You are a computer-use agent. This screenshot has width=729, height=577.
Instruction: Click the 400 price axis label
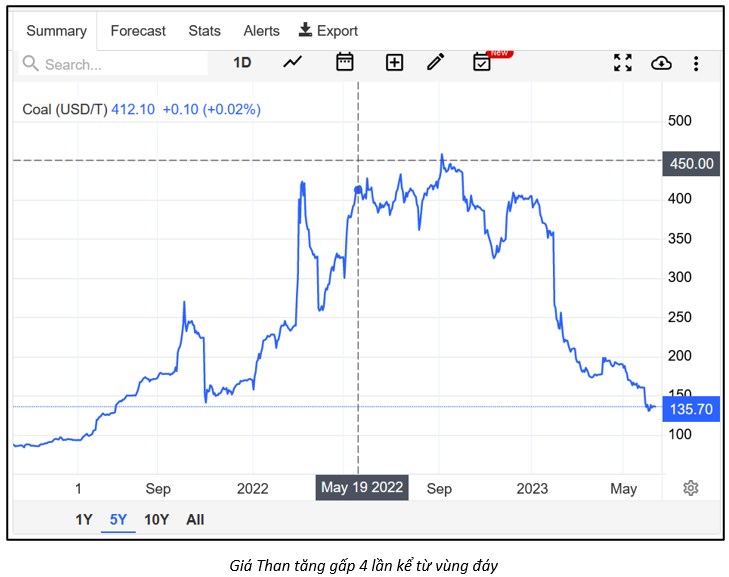[679, 199]
